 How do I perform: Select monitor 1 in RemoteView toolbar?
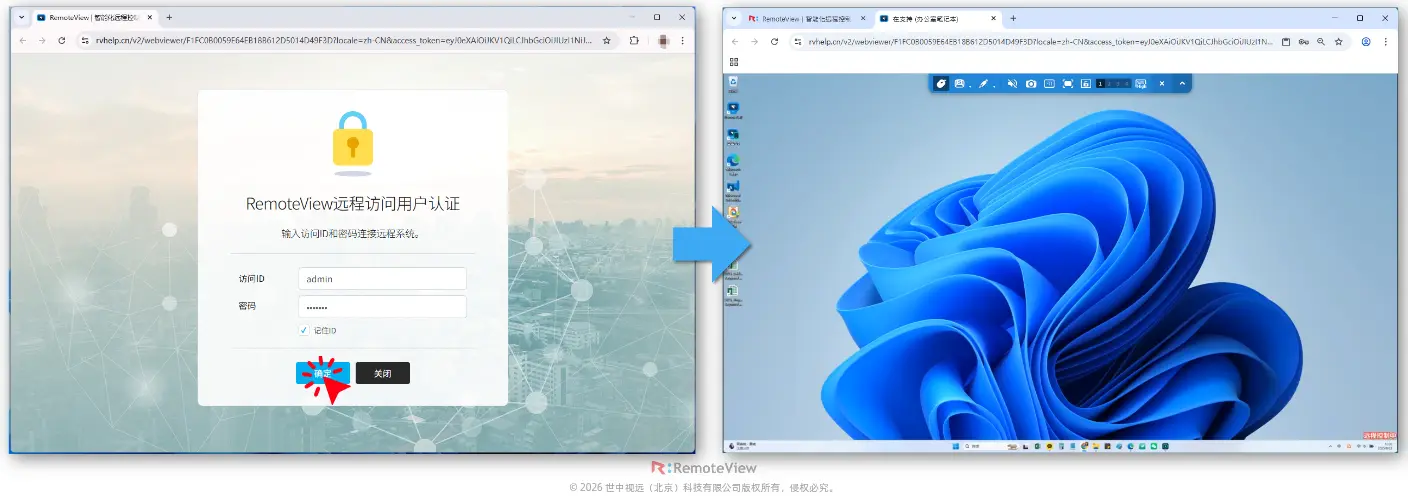(x=1100, y=83)
